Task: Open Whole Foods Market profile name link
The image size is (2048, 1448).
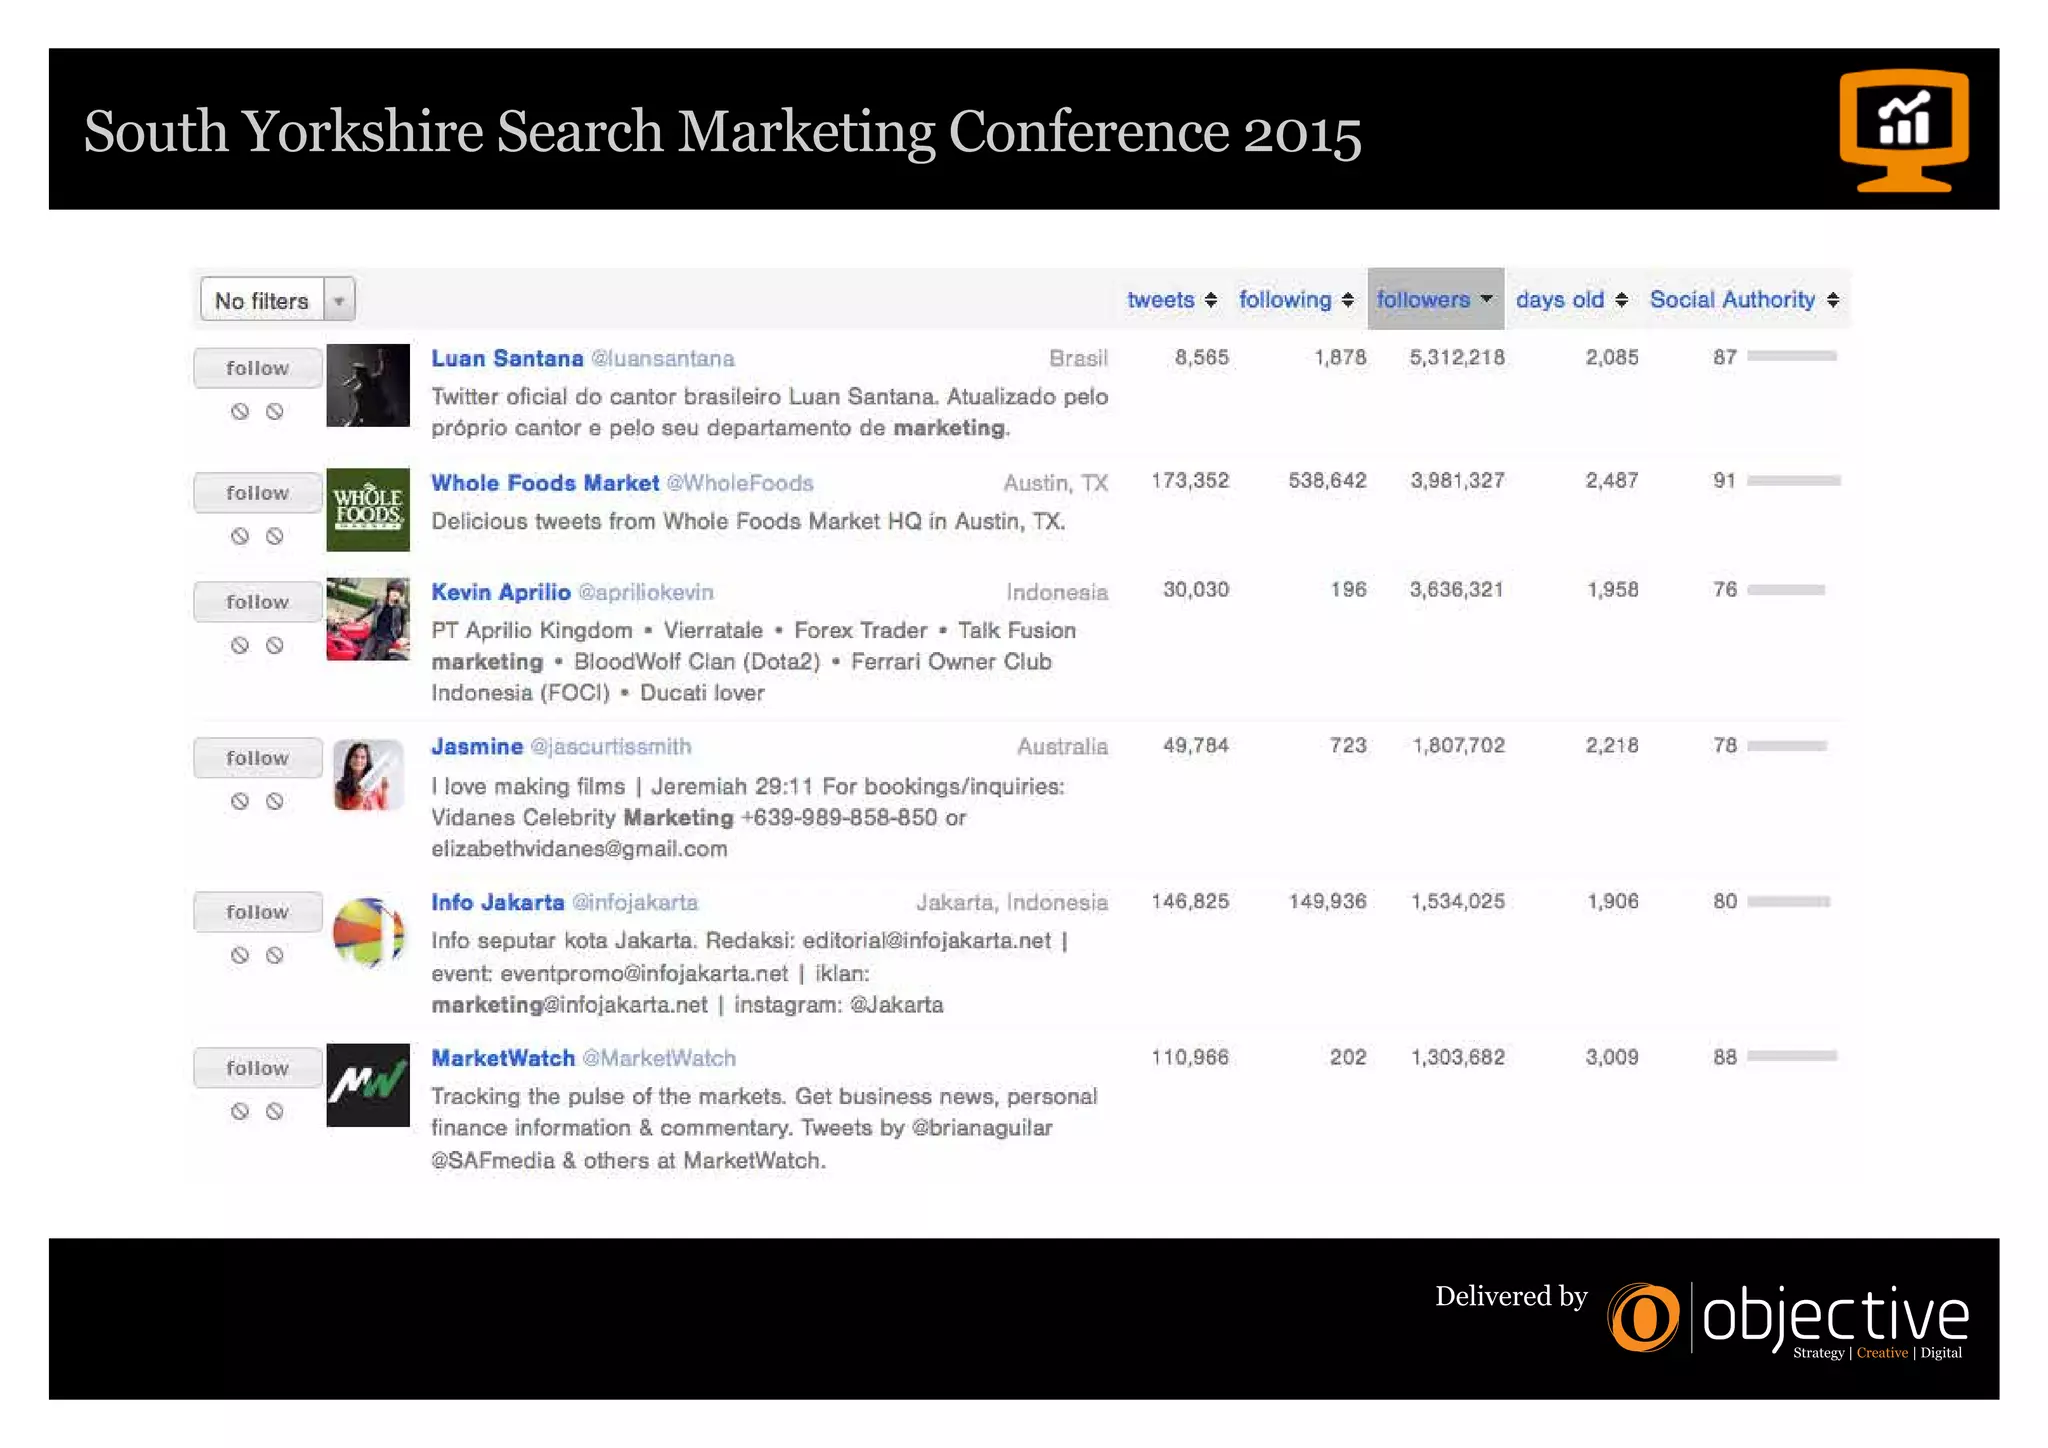Action: [545, 483]
